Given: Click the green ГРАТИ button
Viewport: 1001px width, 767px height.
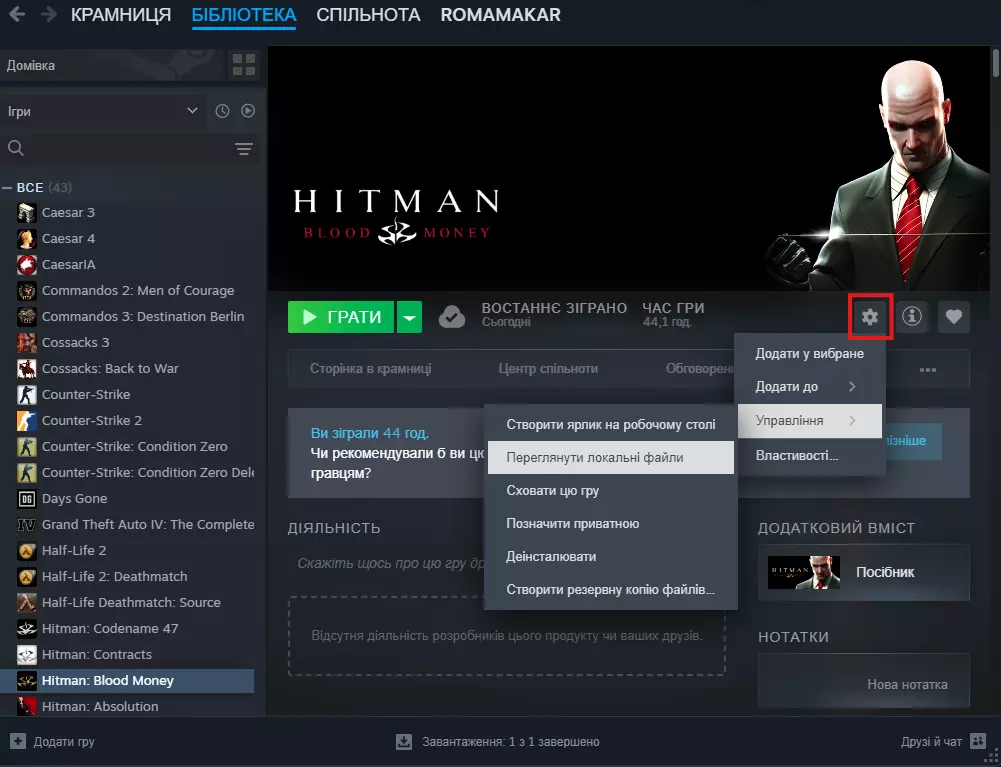Looking at the screenshot, I should 341,317.
